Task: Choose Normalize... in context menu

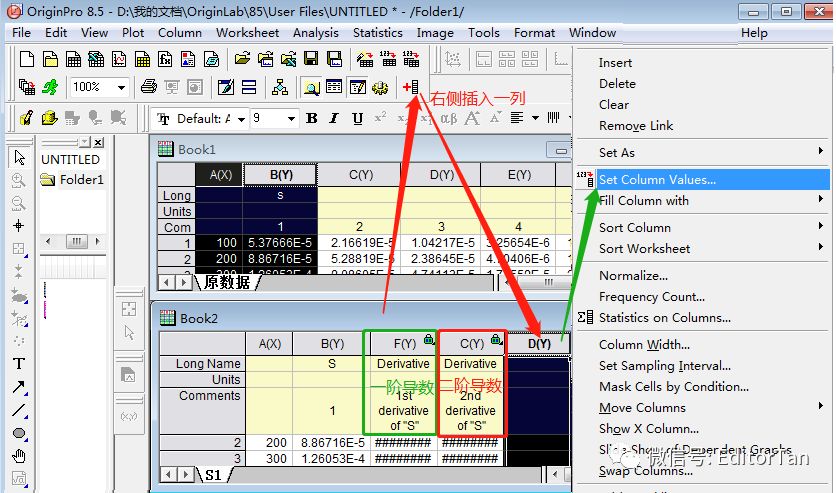Action: pyautogui.click(x=633, y=276)
